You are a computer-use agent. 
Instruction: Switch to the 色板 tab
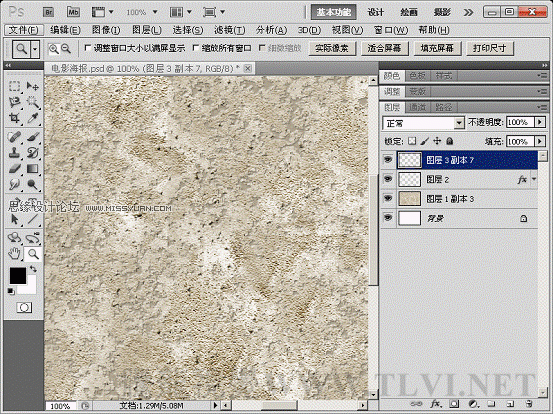point(418,75)
